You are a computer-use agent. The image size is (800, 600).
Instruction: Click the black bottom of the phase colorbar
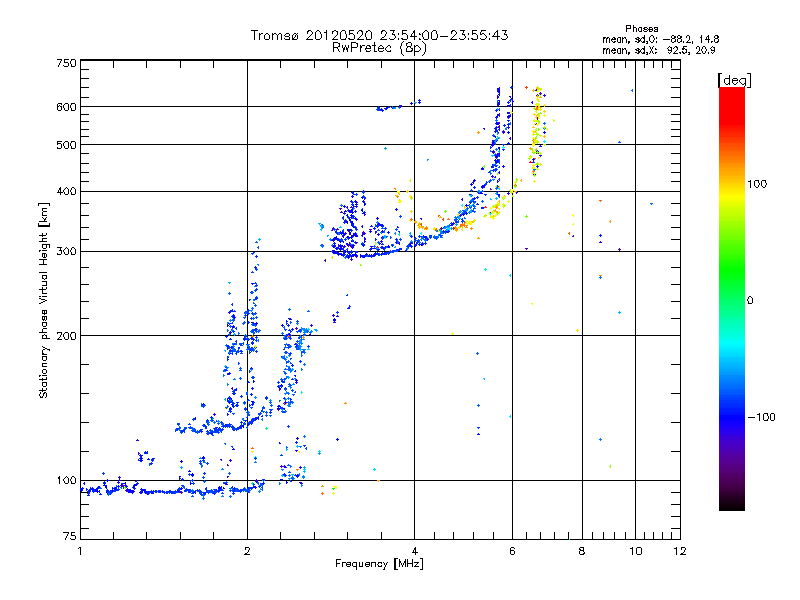click(732, 503)
